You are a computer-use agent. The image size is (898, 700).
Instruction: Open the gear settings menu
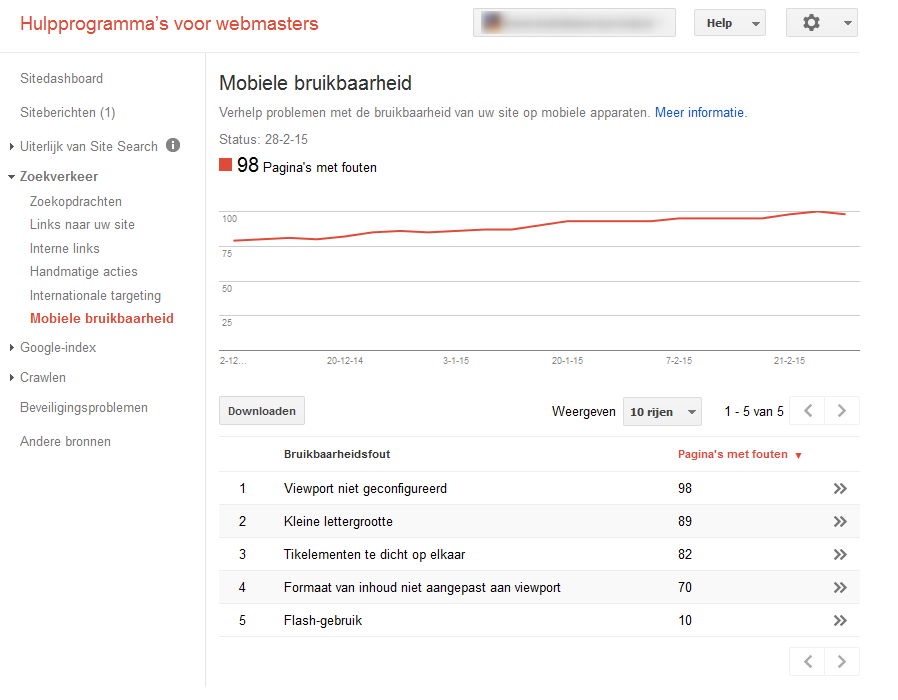point(821,23)
